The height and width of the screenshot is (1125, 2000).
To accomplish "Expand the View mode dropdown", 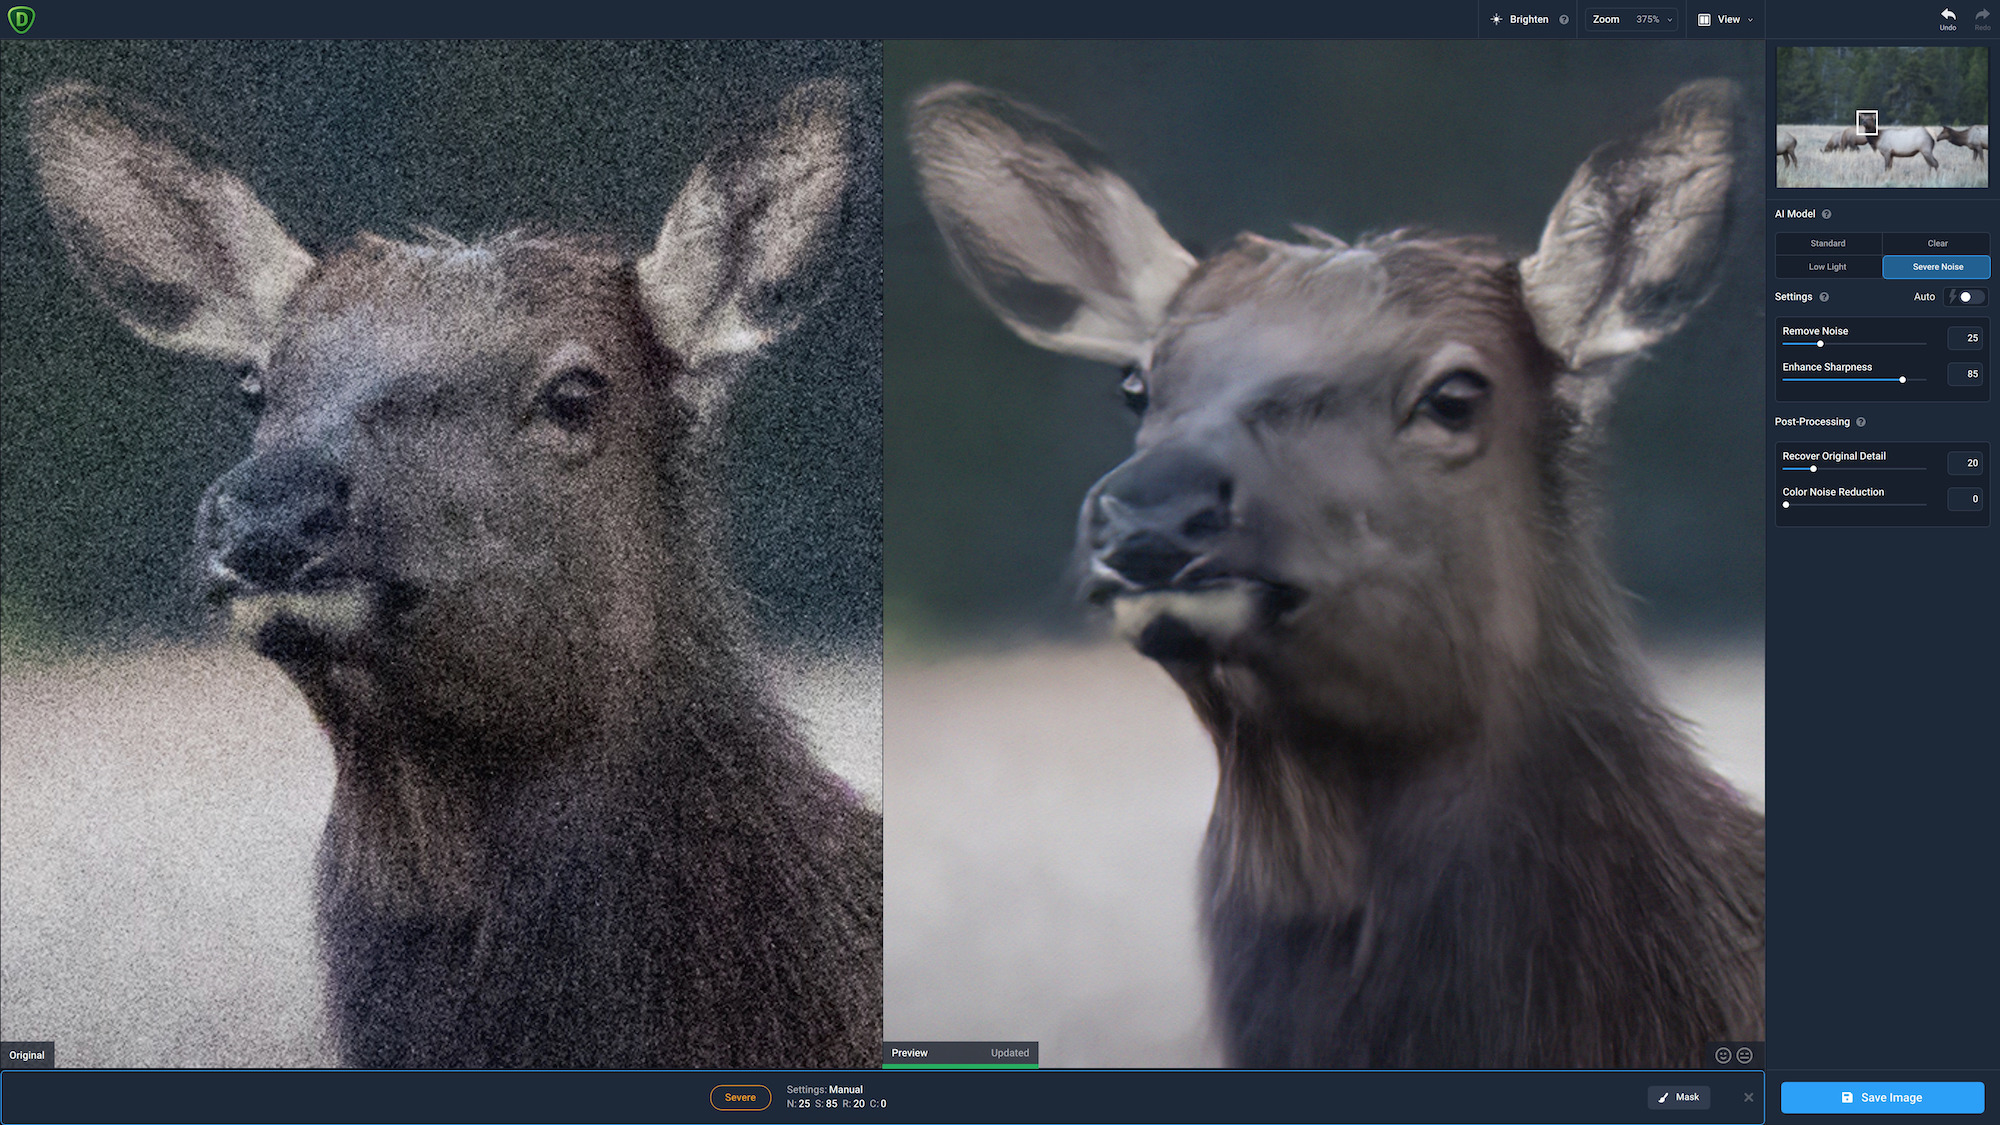I will (x=1726, y=20).
